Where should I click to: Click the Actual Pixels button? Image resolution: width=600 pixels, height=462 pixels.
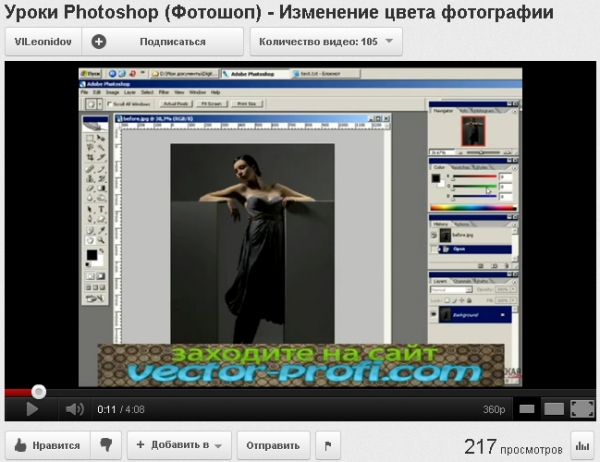tap(176, 104)
